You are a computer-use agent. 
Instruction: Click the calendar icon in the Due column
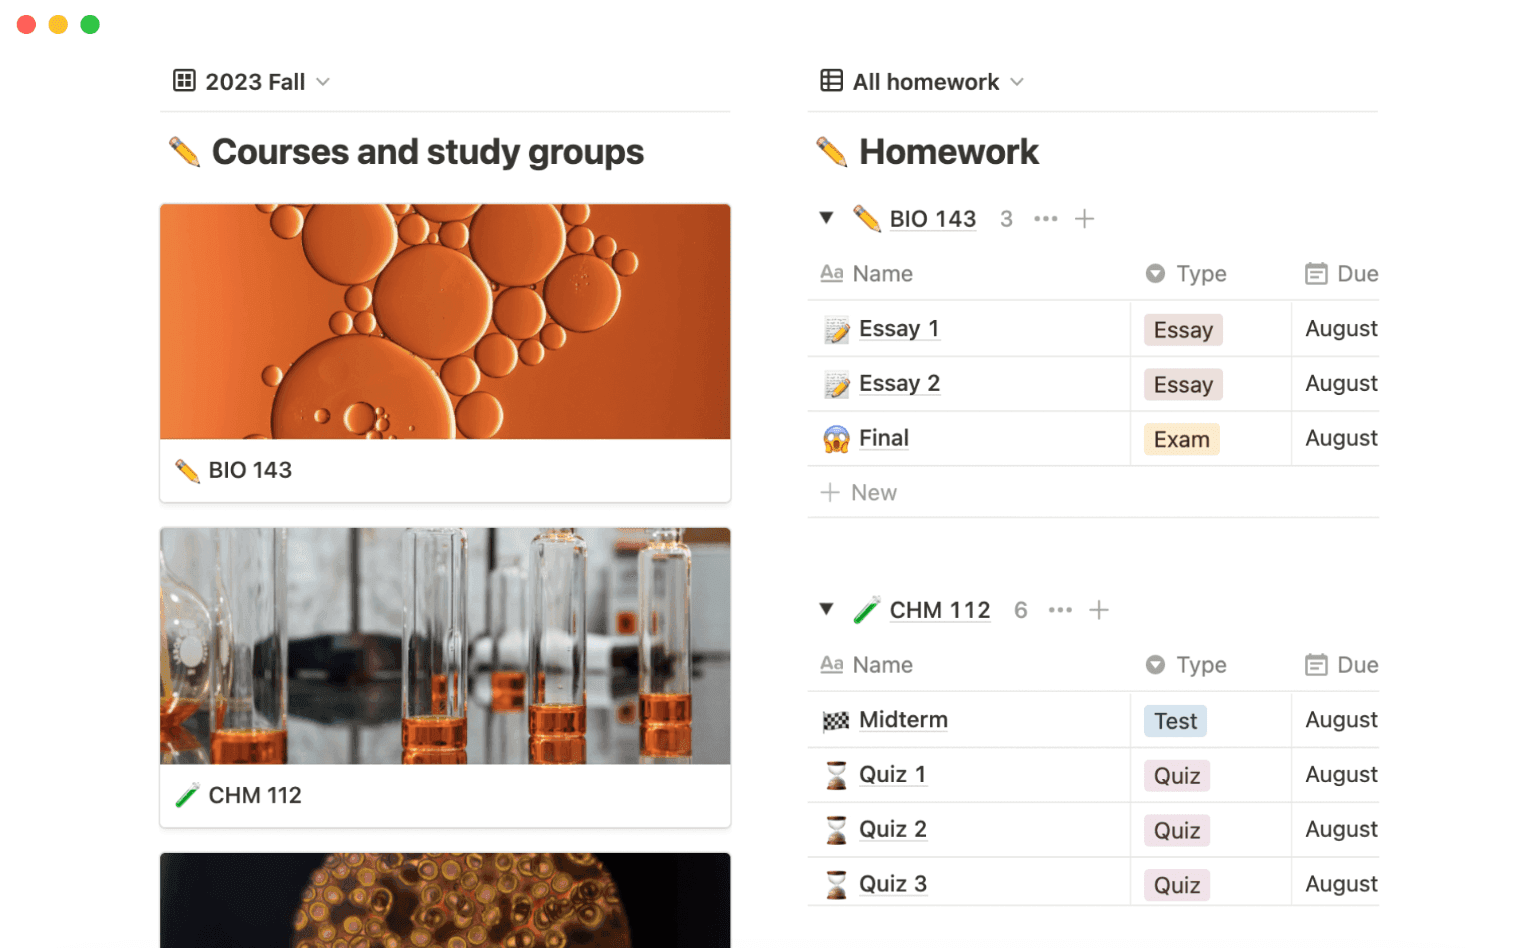click(x=1315, y=273)
